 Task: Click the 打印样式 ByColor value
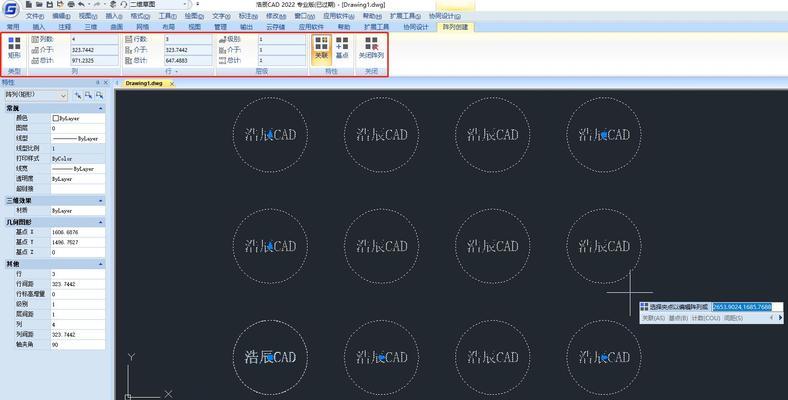click(x=77, y=158)
